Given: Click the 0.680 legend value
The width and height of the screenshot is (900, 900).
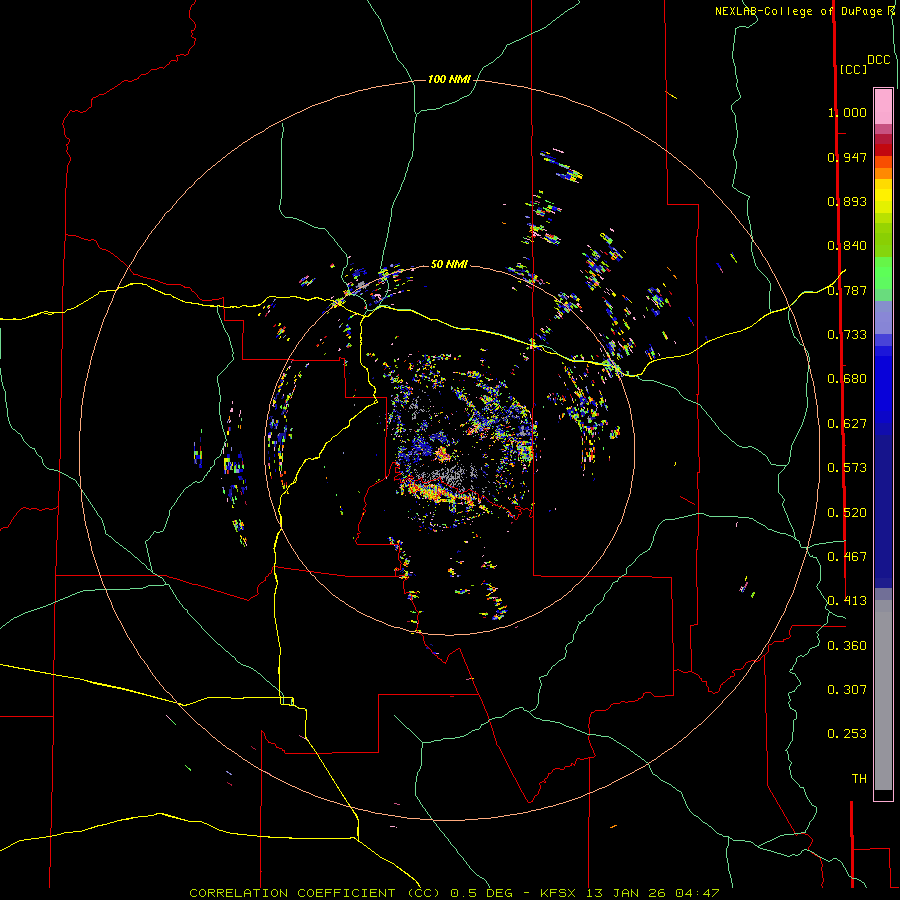Looking at the screenshot, I should click(847, 379).
